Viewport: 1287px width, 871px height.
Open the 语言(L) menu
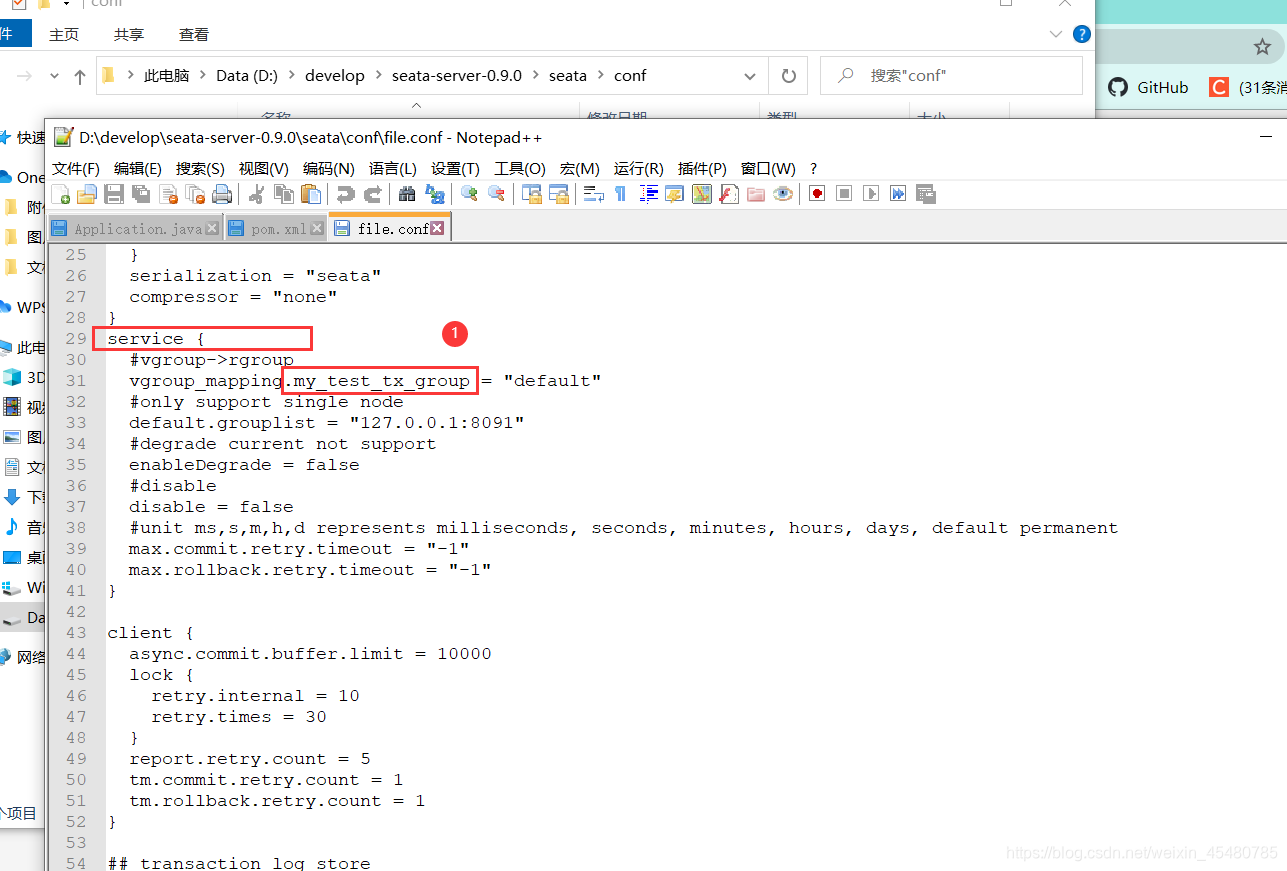coord(393,168)
